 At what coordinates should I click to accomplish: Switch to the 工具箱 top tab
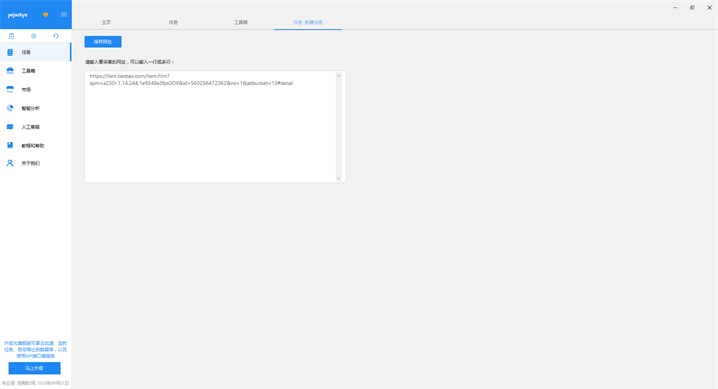(241, 22)
